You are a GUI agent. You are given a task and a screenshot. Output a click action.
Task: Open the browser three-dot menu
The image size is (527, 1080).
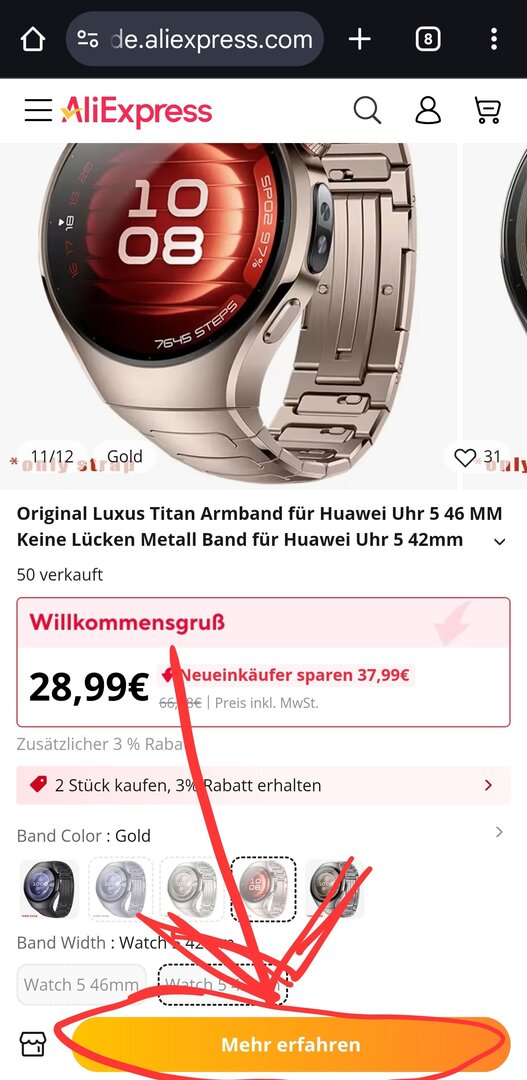click(x=494, y=39)
